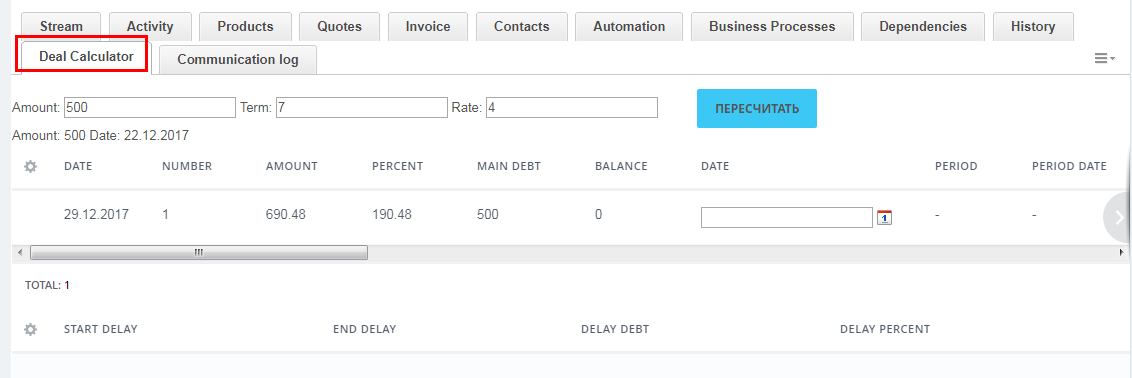Click into the Term input field
Image resolution: width=1132 pixels, height=378 pixels.
click(x=362, y=107)
